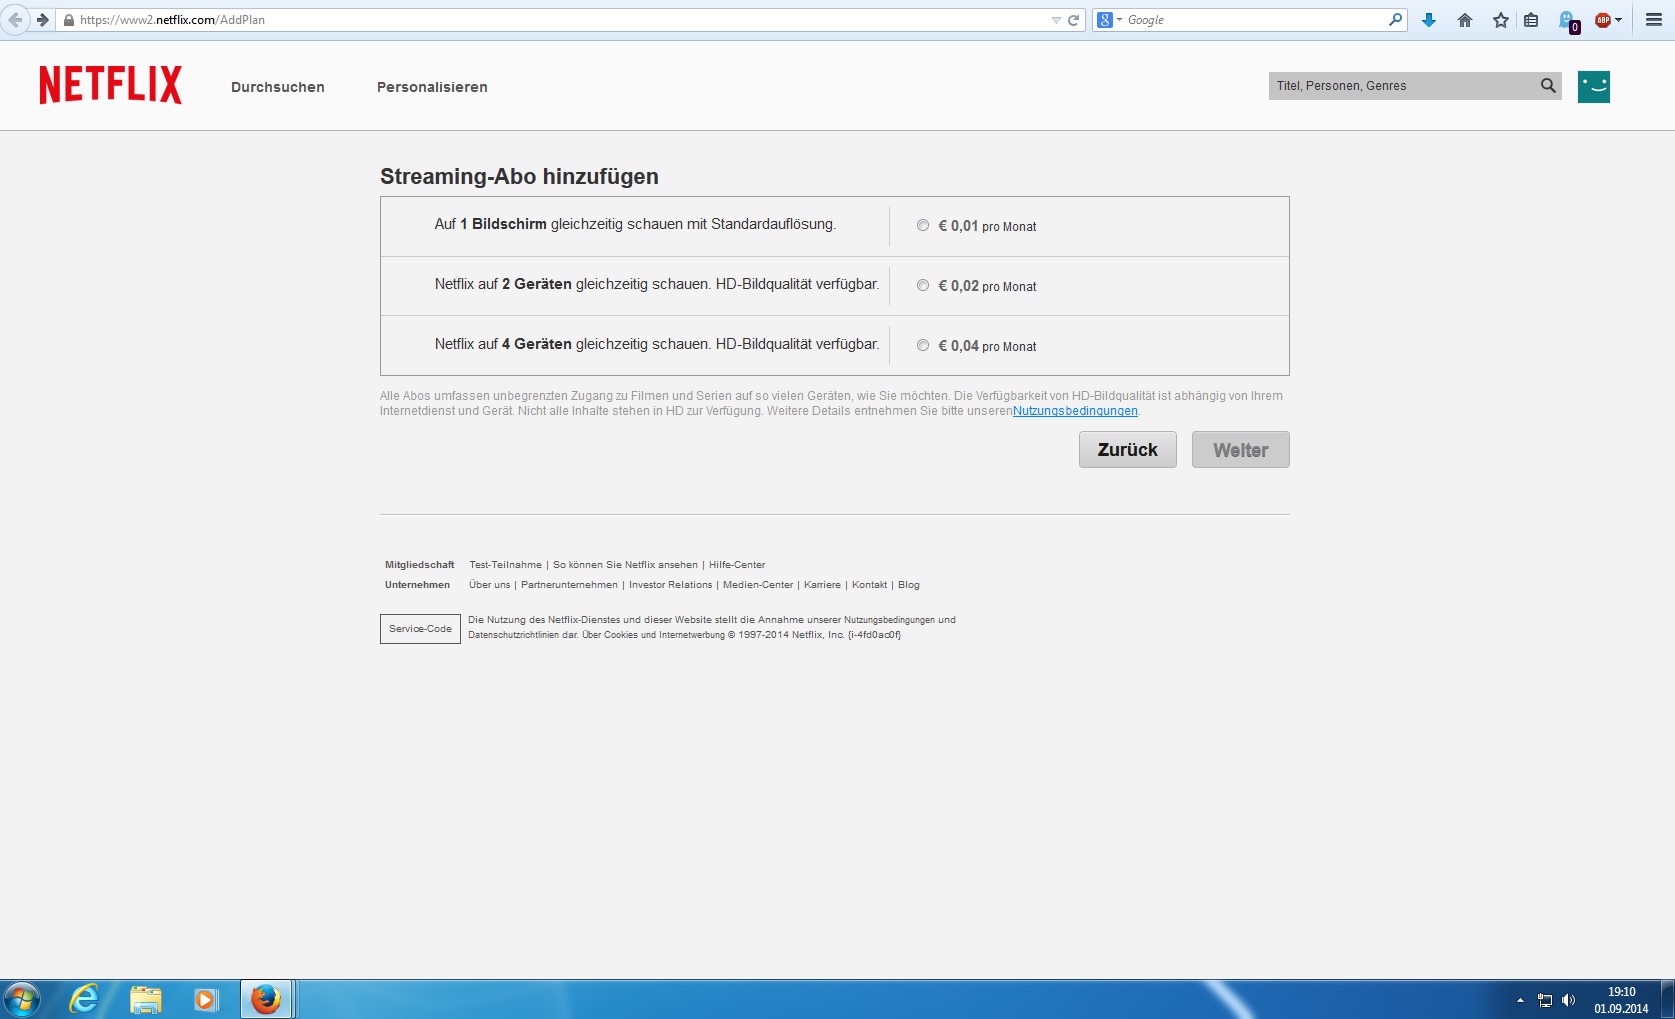Click the Streaming-Abo hinzufügen heading
1675x1019 pixels.
click(519, 177)
